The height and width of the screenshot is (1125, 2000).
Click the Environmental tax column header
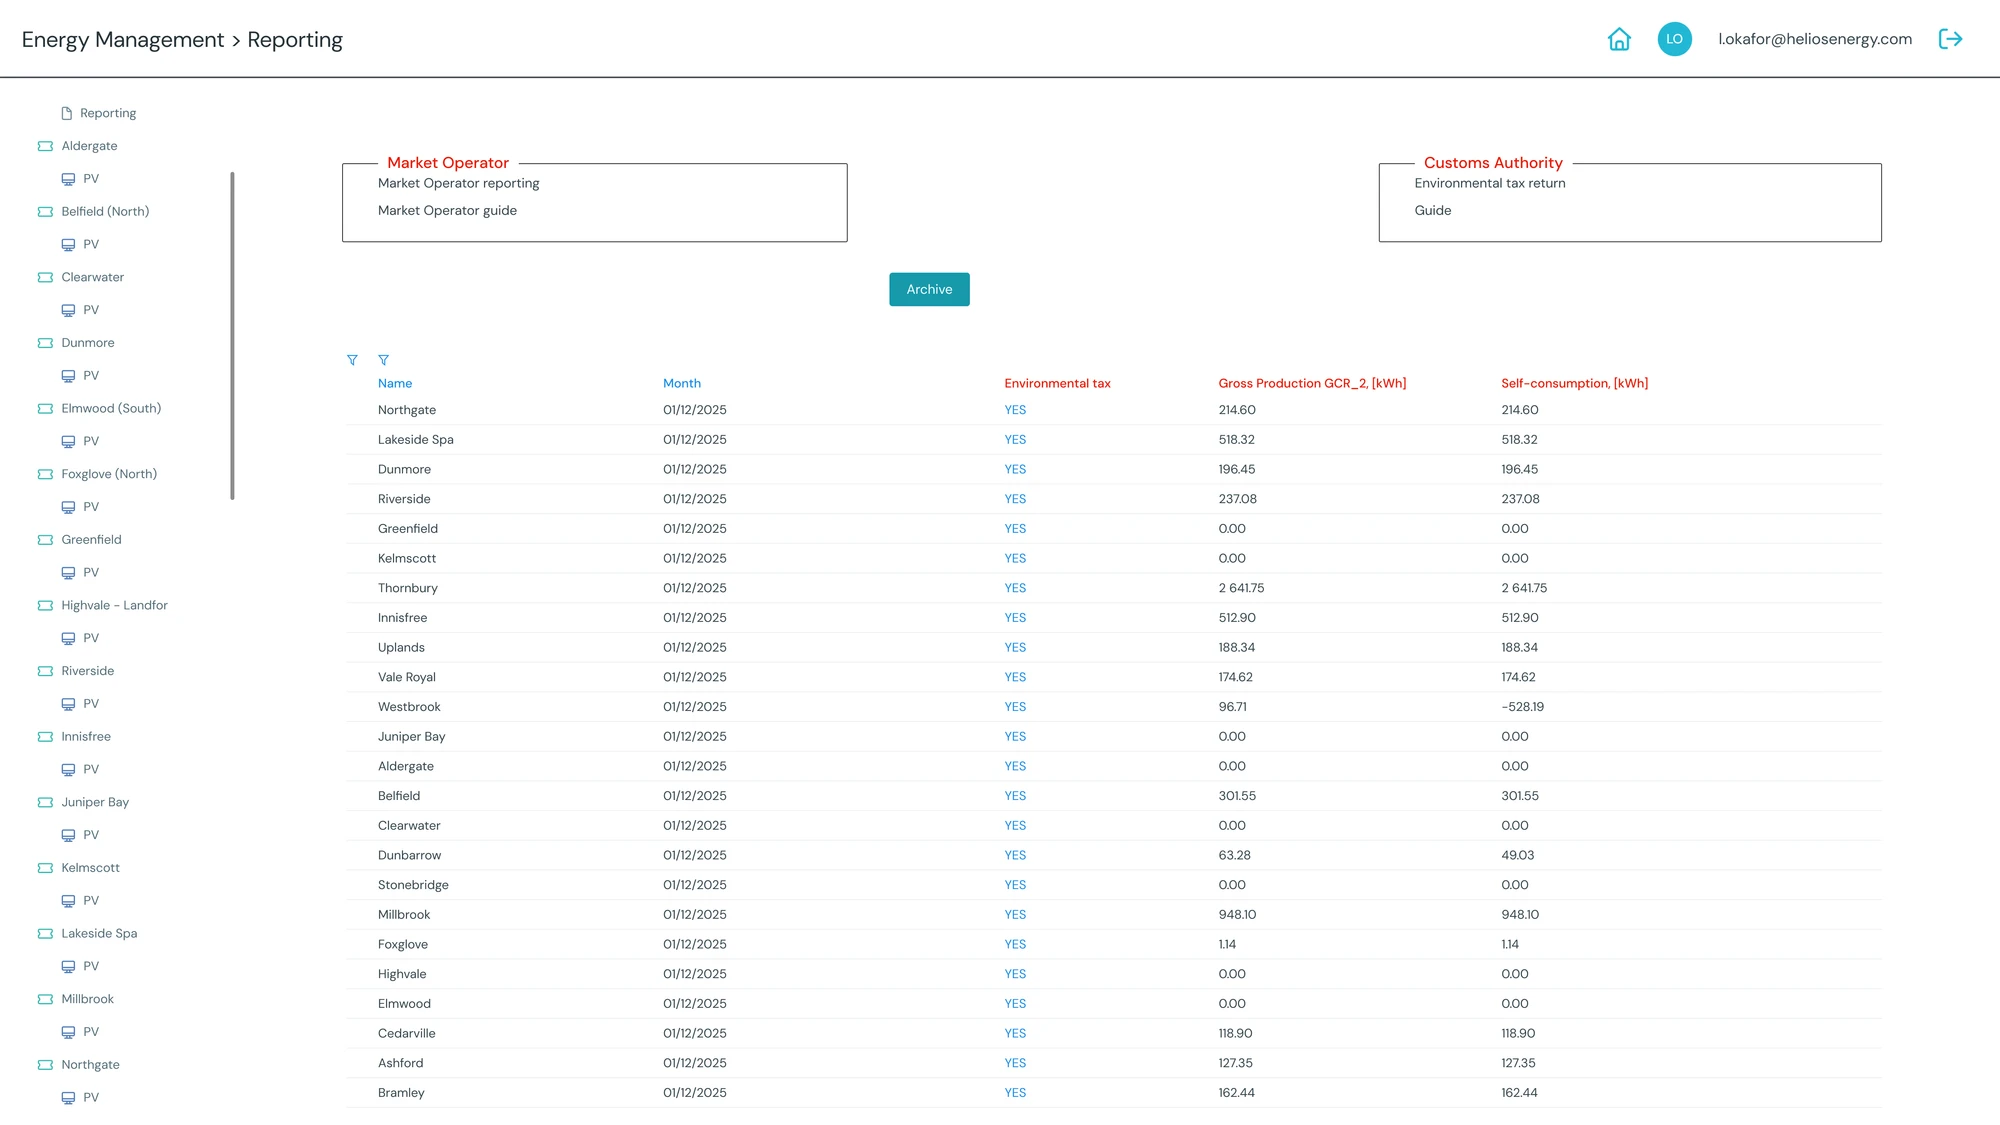point(1057,383)
